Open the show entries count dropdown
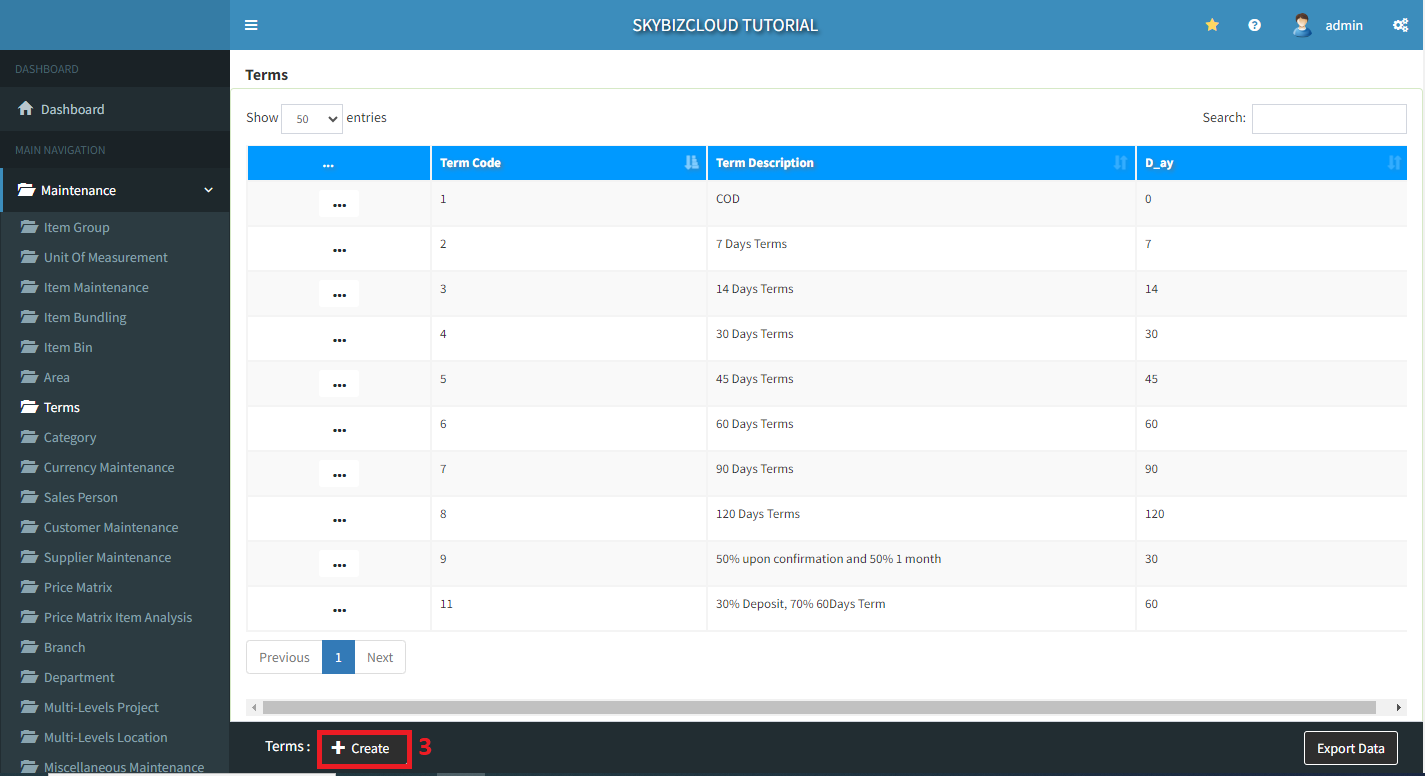Image resolution: width=1425 pixels, height=776 pixels. 312,119
